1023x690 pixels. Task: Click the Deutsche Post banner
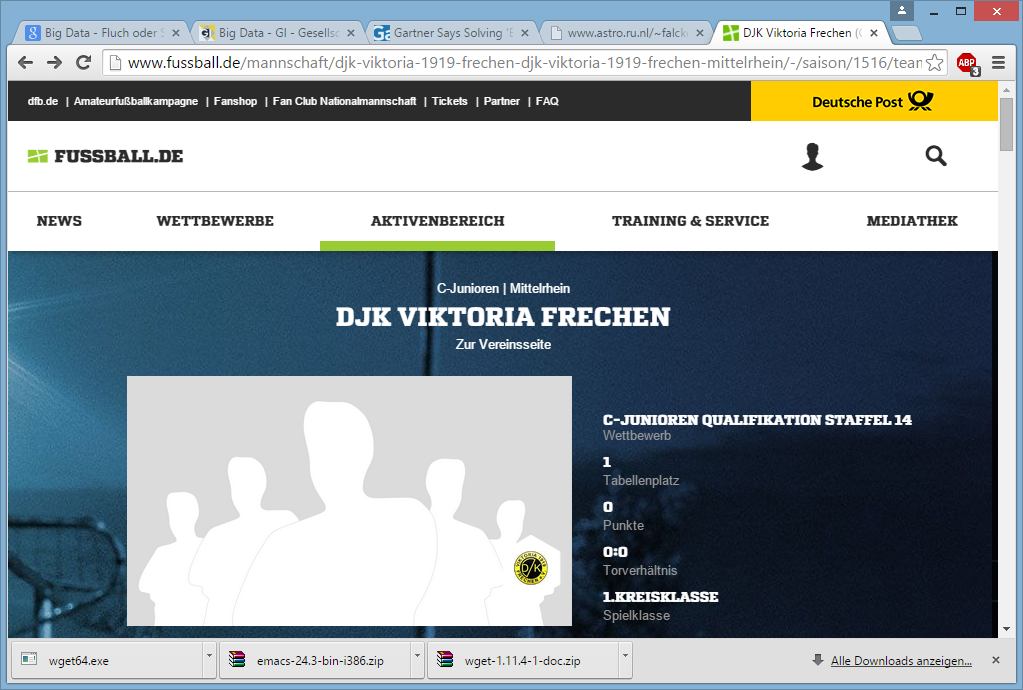click(x=873, y=101)
